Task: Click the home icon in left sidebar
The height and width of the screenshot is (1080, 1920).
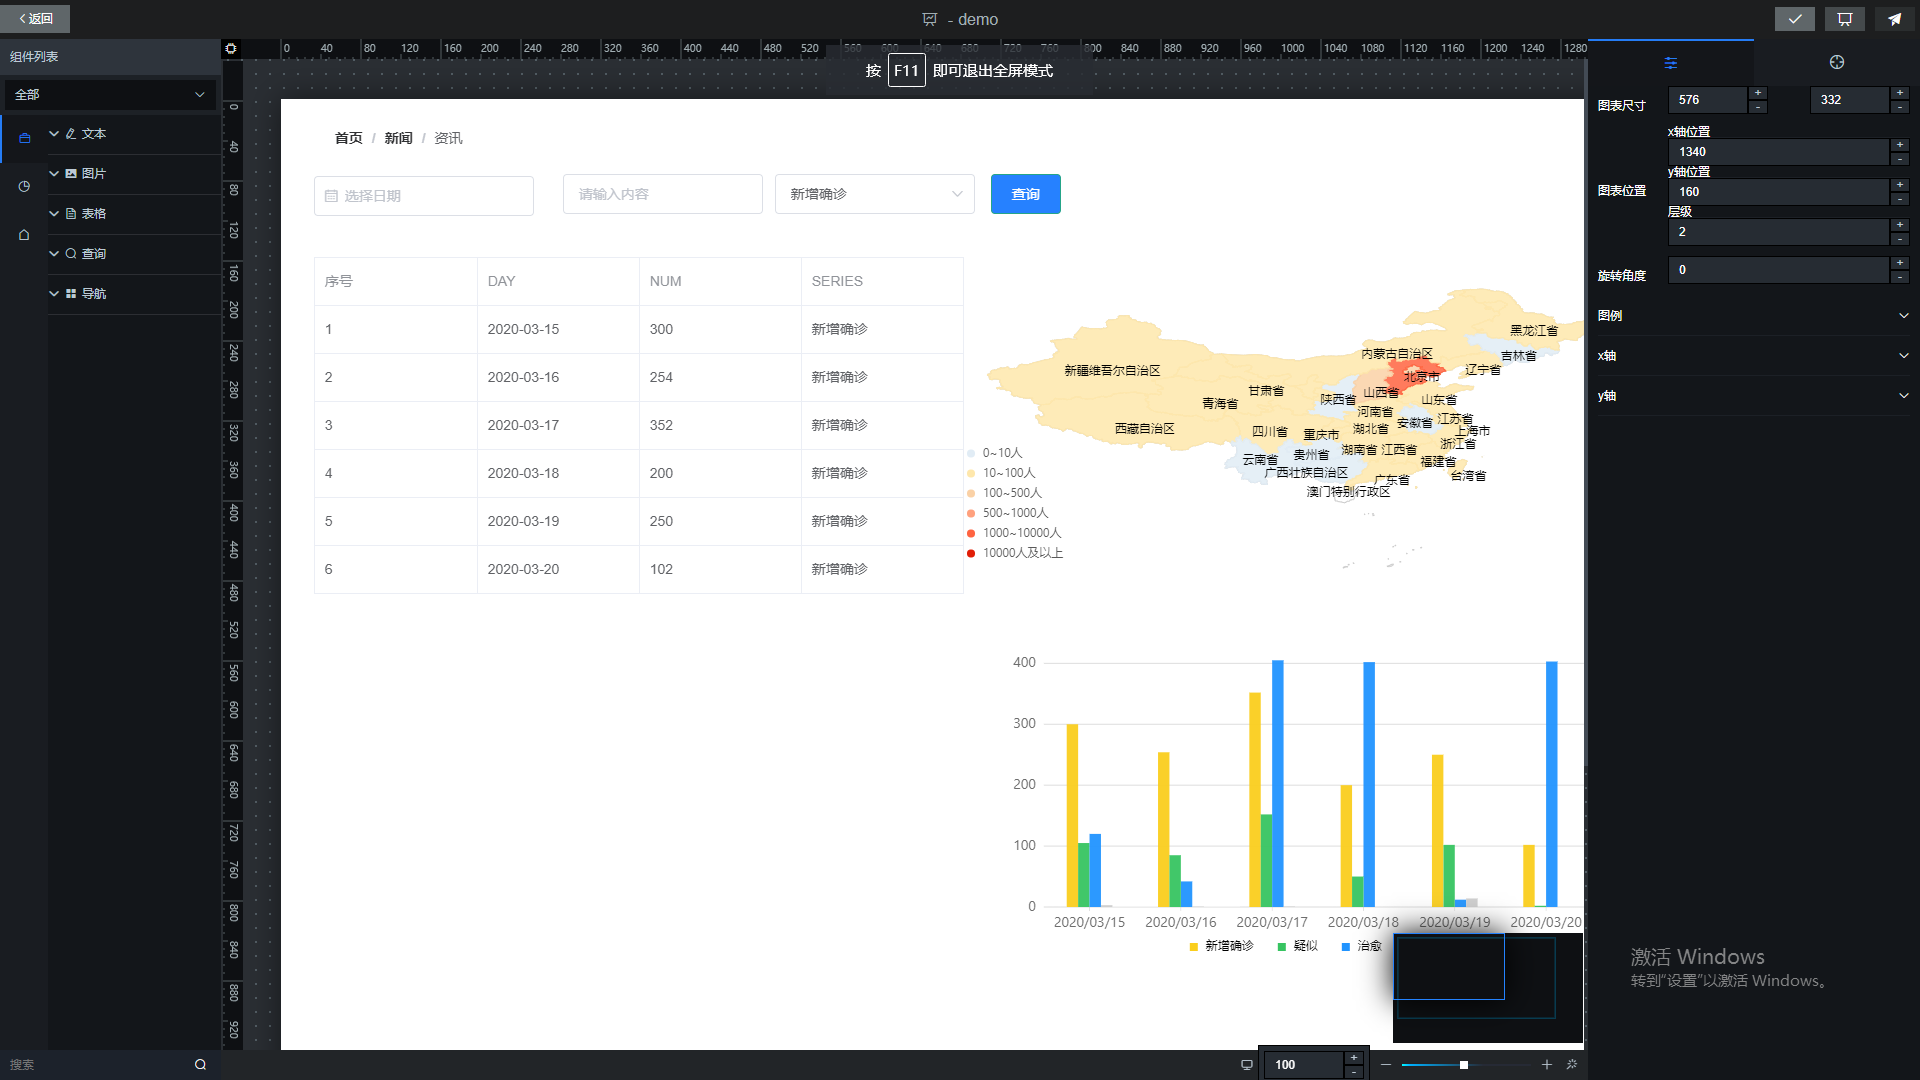Action: (24, 235)
